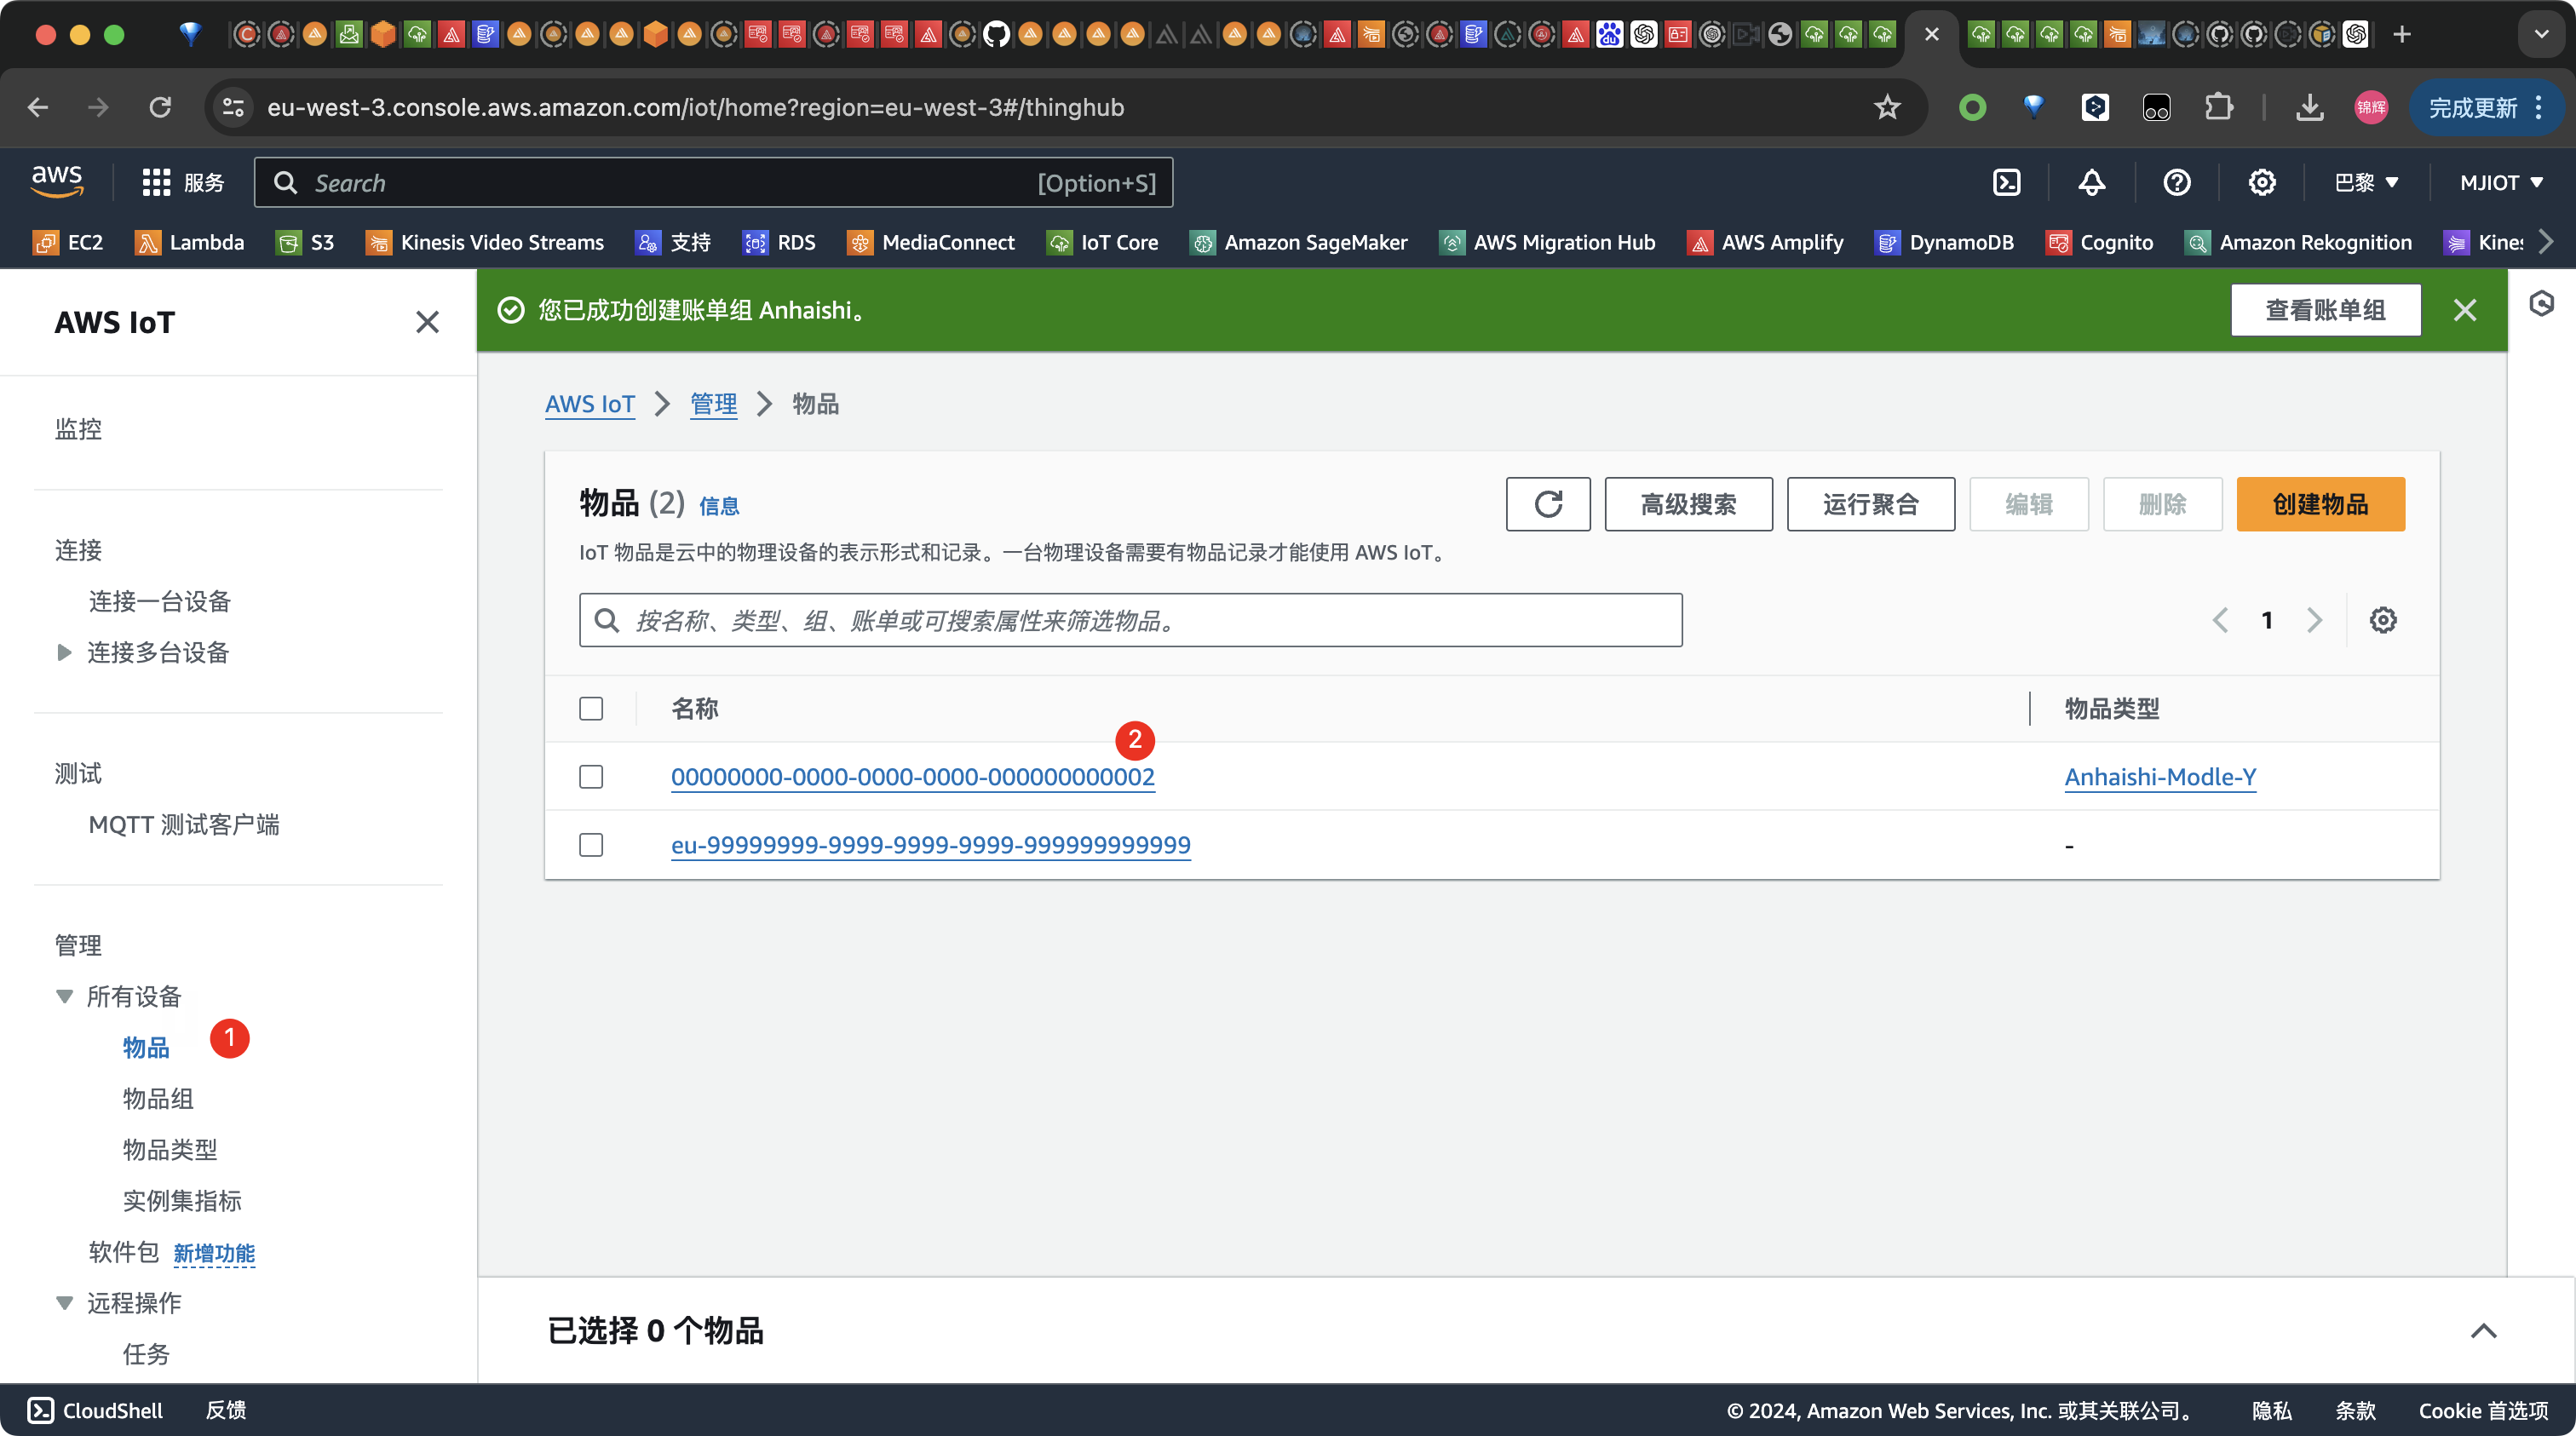Open 实例集指标 in the sidebar

pos(182,1200)
